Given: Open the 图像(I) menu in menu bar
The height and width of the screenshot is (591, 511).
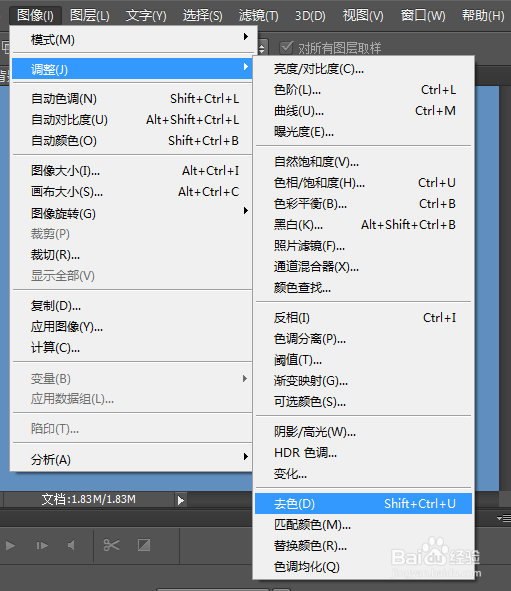Looking at the screenshot, I should [35, 15].
